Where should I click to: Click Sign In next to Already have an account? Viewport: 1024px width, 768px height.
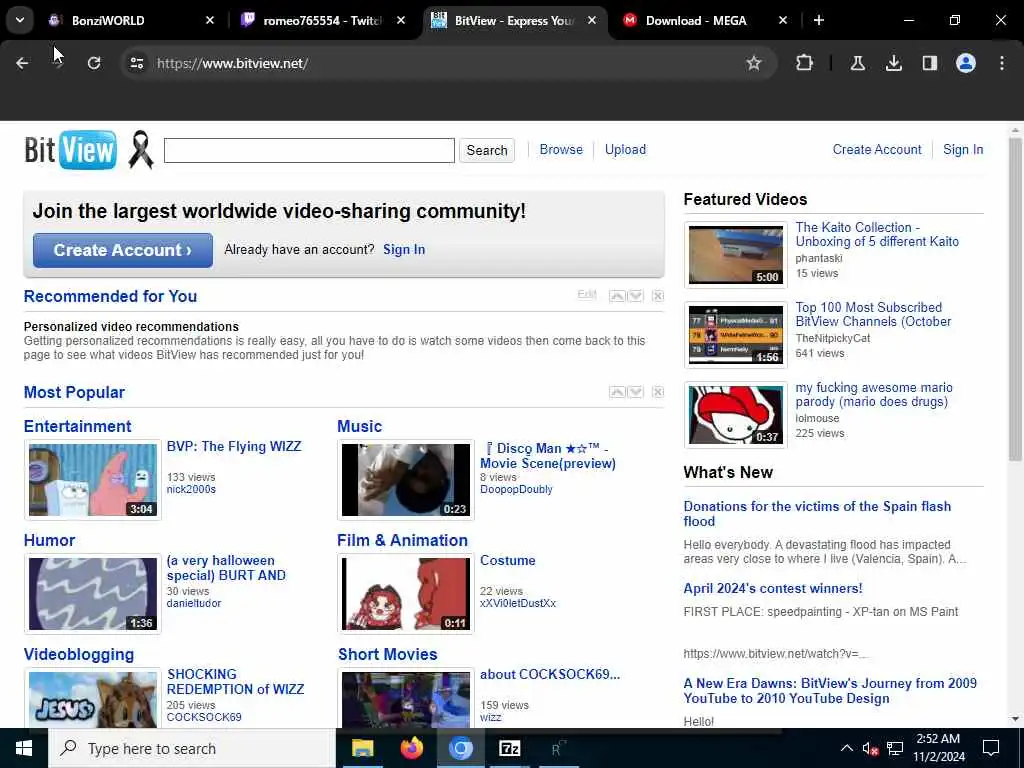(404, 249)
